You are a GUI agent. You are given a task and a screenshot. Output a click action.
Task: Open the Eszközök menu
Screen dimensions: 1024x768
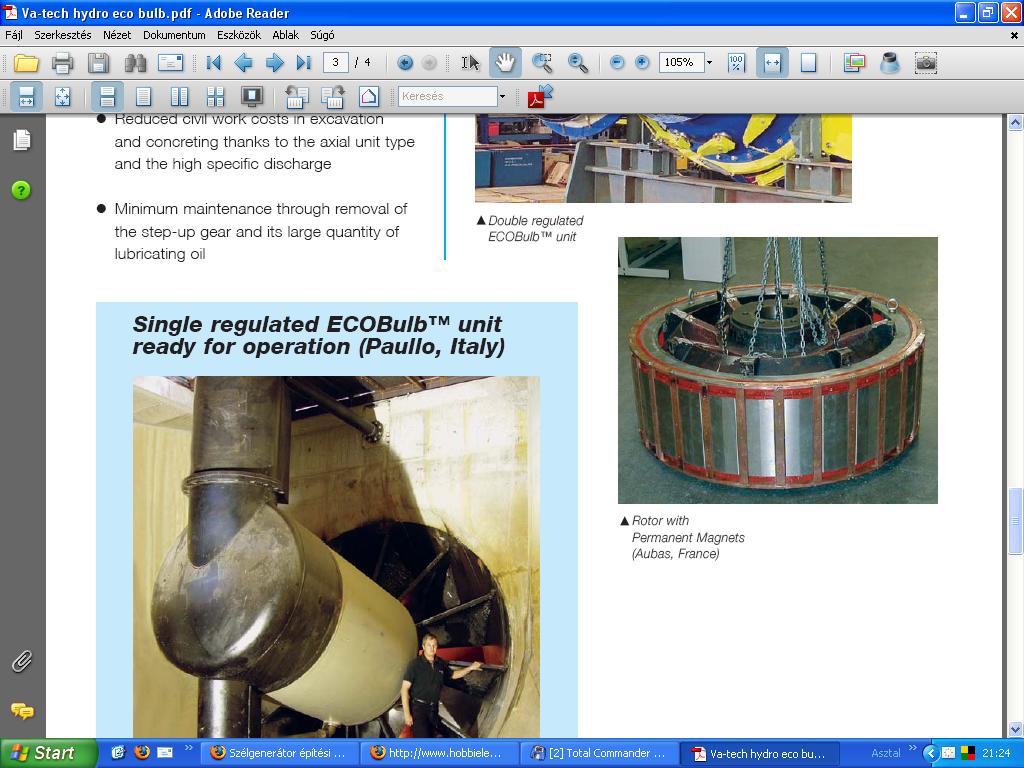(x=239, y=35)
